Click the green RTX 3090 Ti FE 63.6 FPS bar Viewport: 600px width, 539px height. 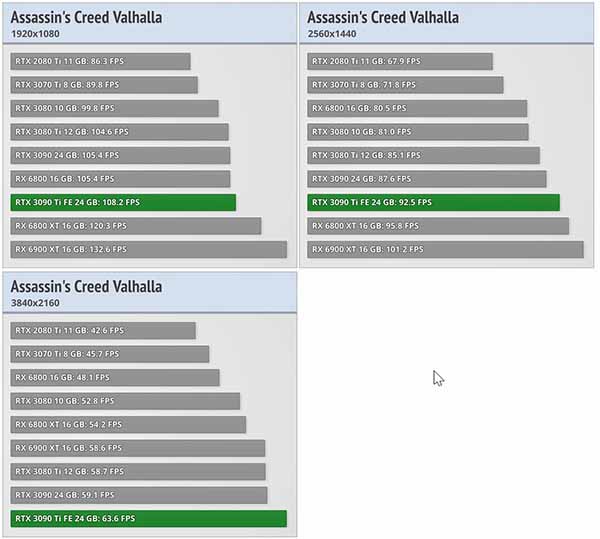coord(148,519)
